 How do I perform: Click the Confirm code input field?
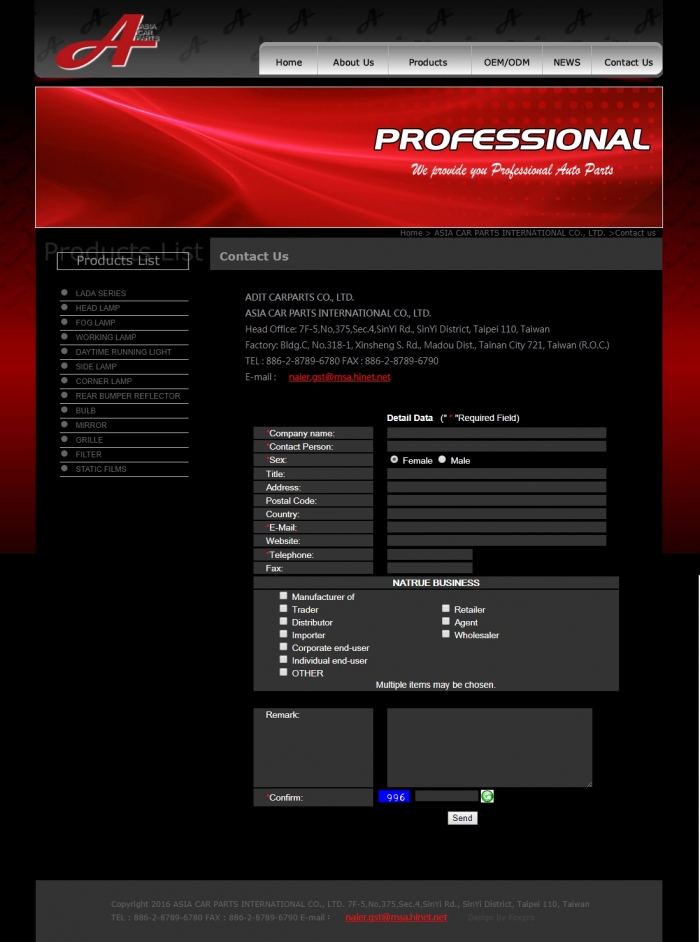click(446, 796)
